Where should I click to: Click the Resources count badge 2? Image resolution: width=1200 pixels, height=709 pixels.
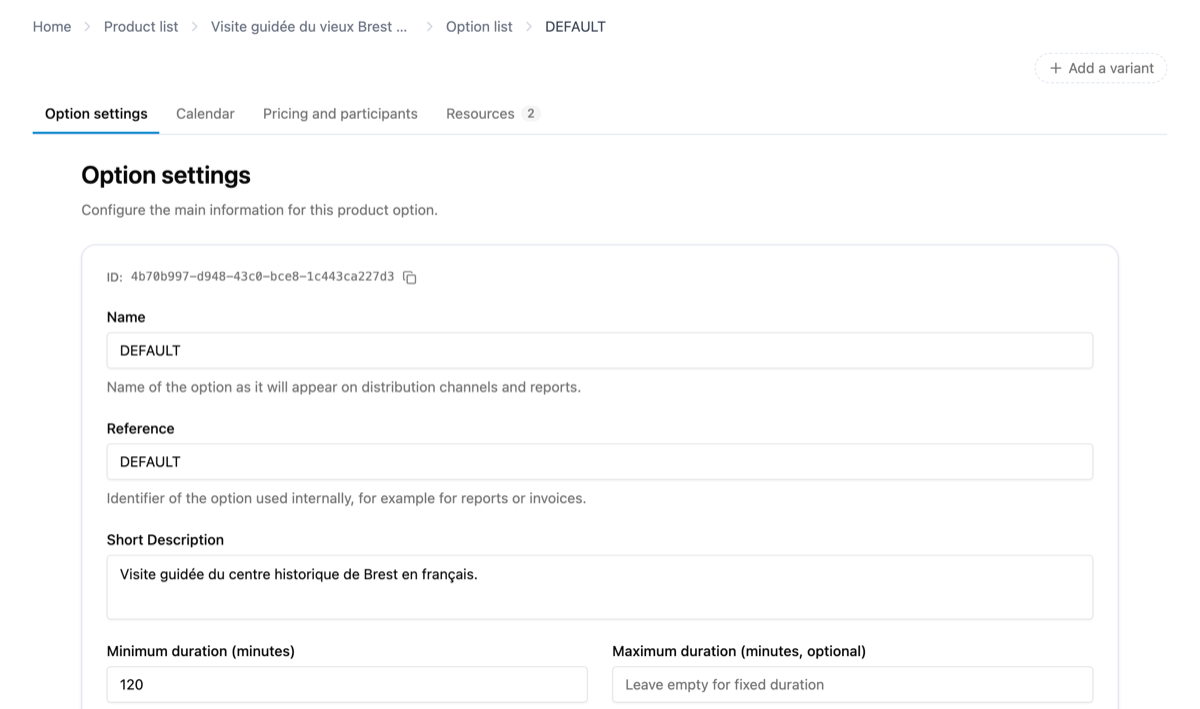pos(531,114)
